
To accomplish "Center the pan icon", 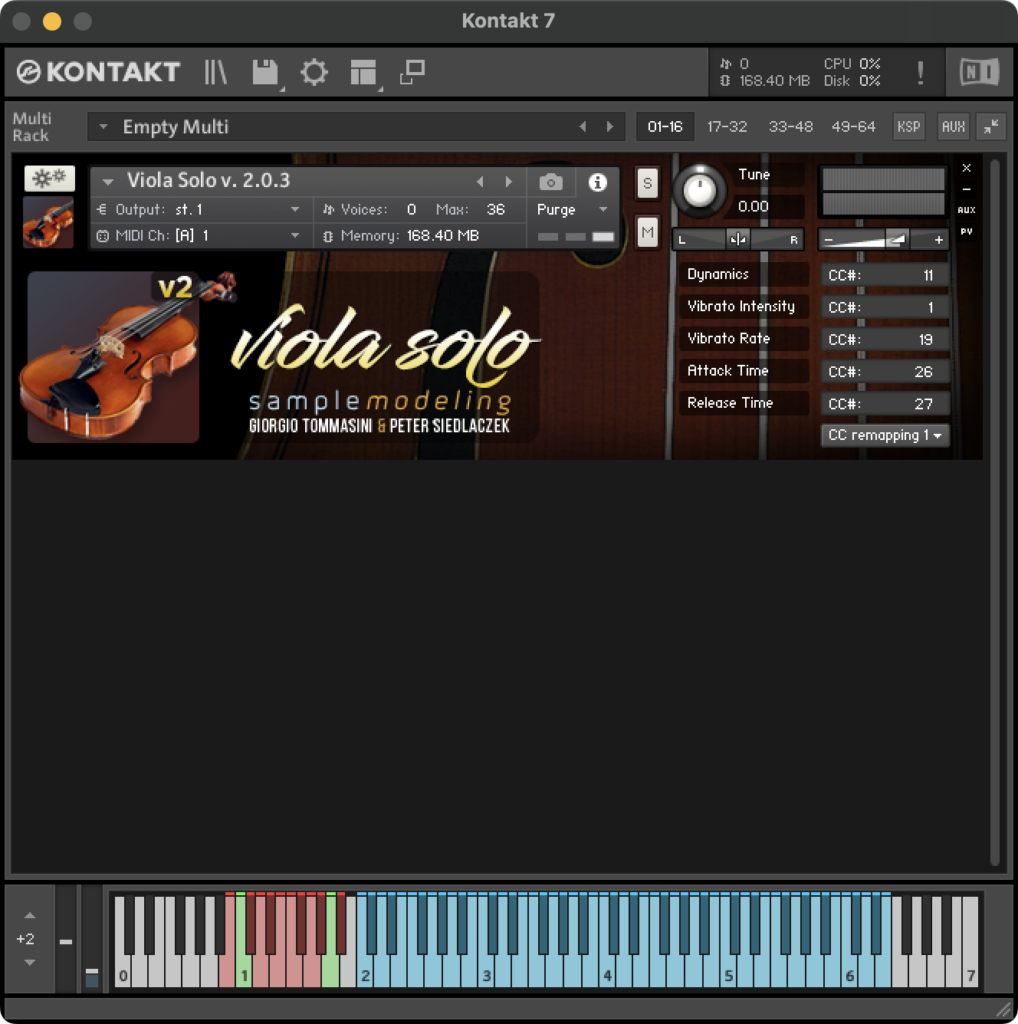I will click(x=738, y=240).
